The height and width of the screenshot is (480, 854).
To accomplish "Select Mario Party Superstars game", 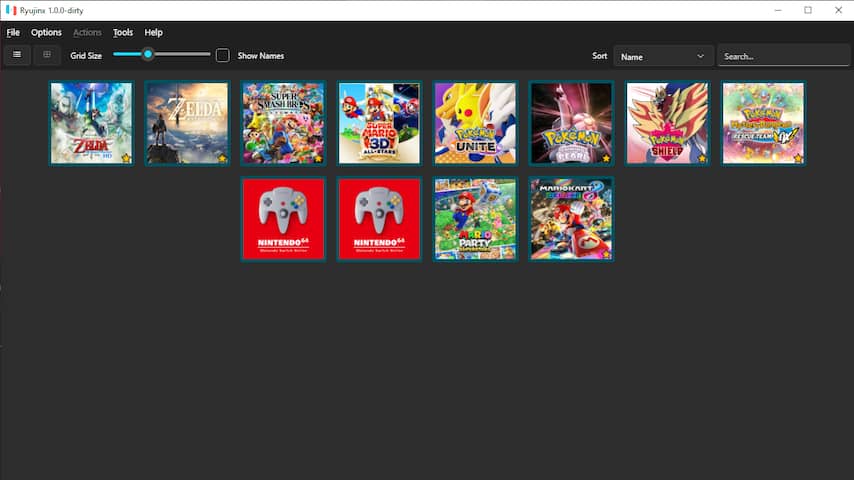I will [475, 219].
